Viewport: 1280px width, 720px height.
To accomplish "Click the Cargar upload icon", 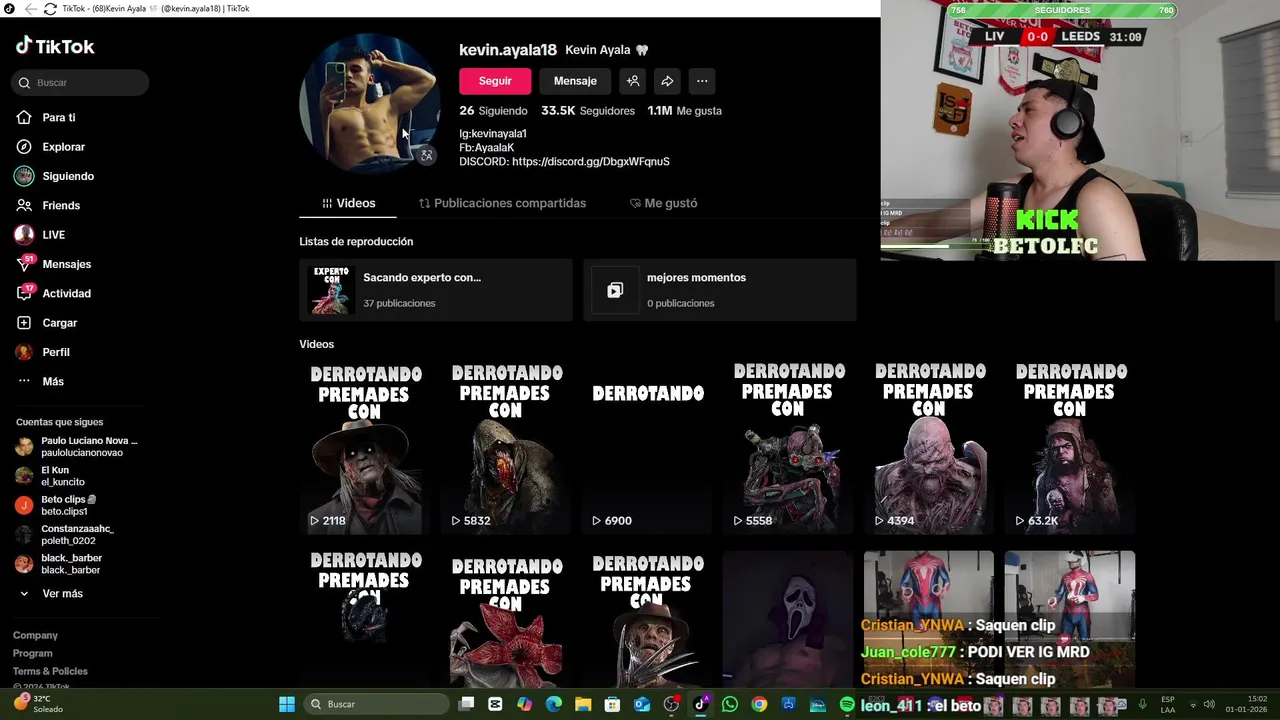I will coord(24,323).
